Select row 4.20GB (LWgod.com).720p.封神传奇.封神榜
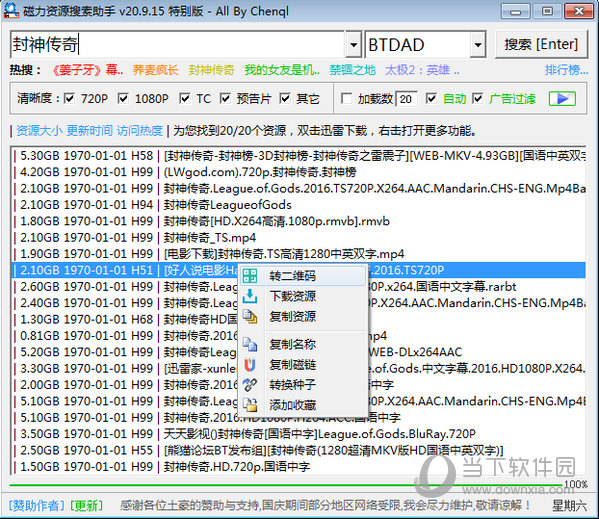 (299, 172)
